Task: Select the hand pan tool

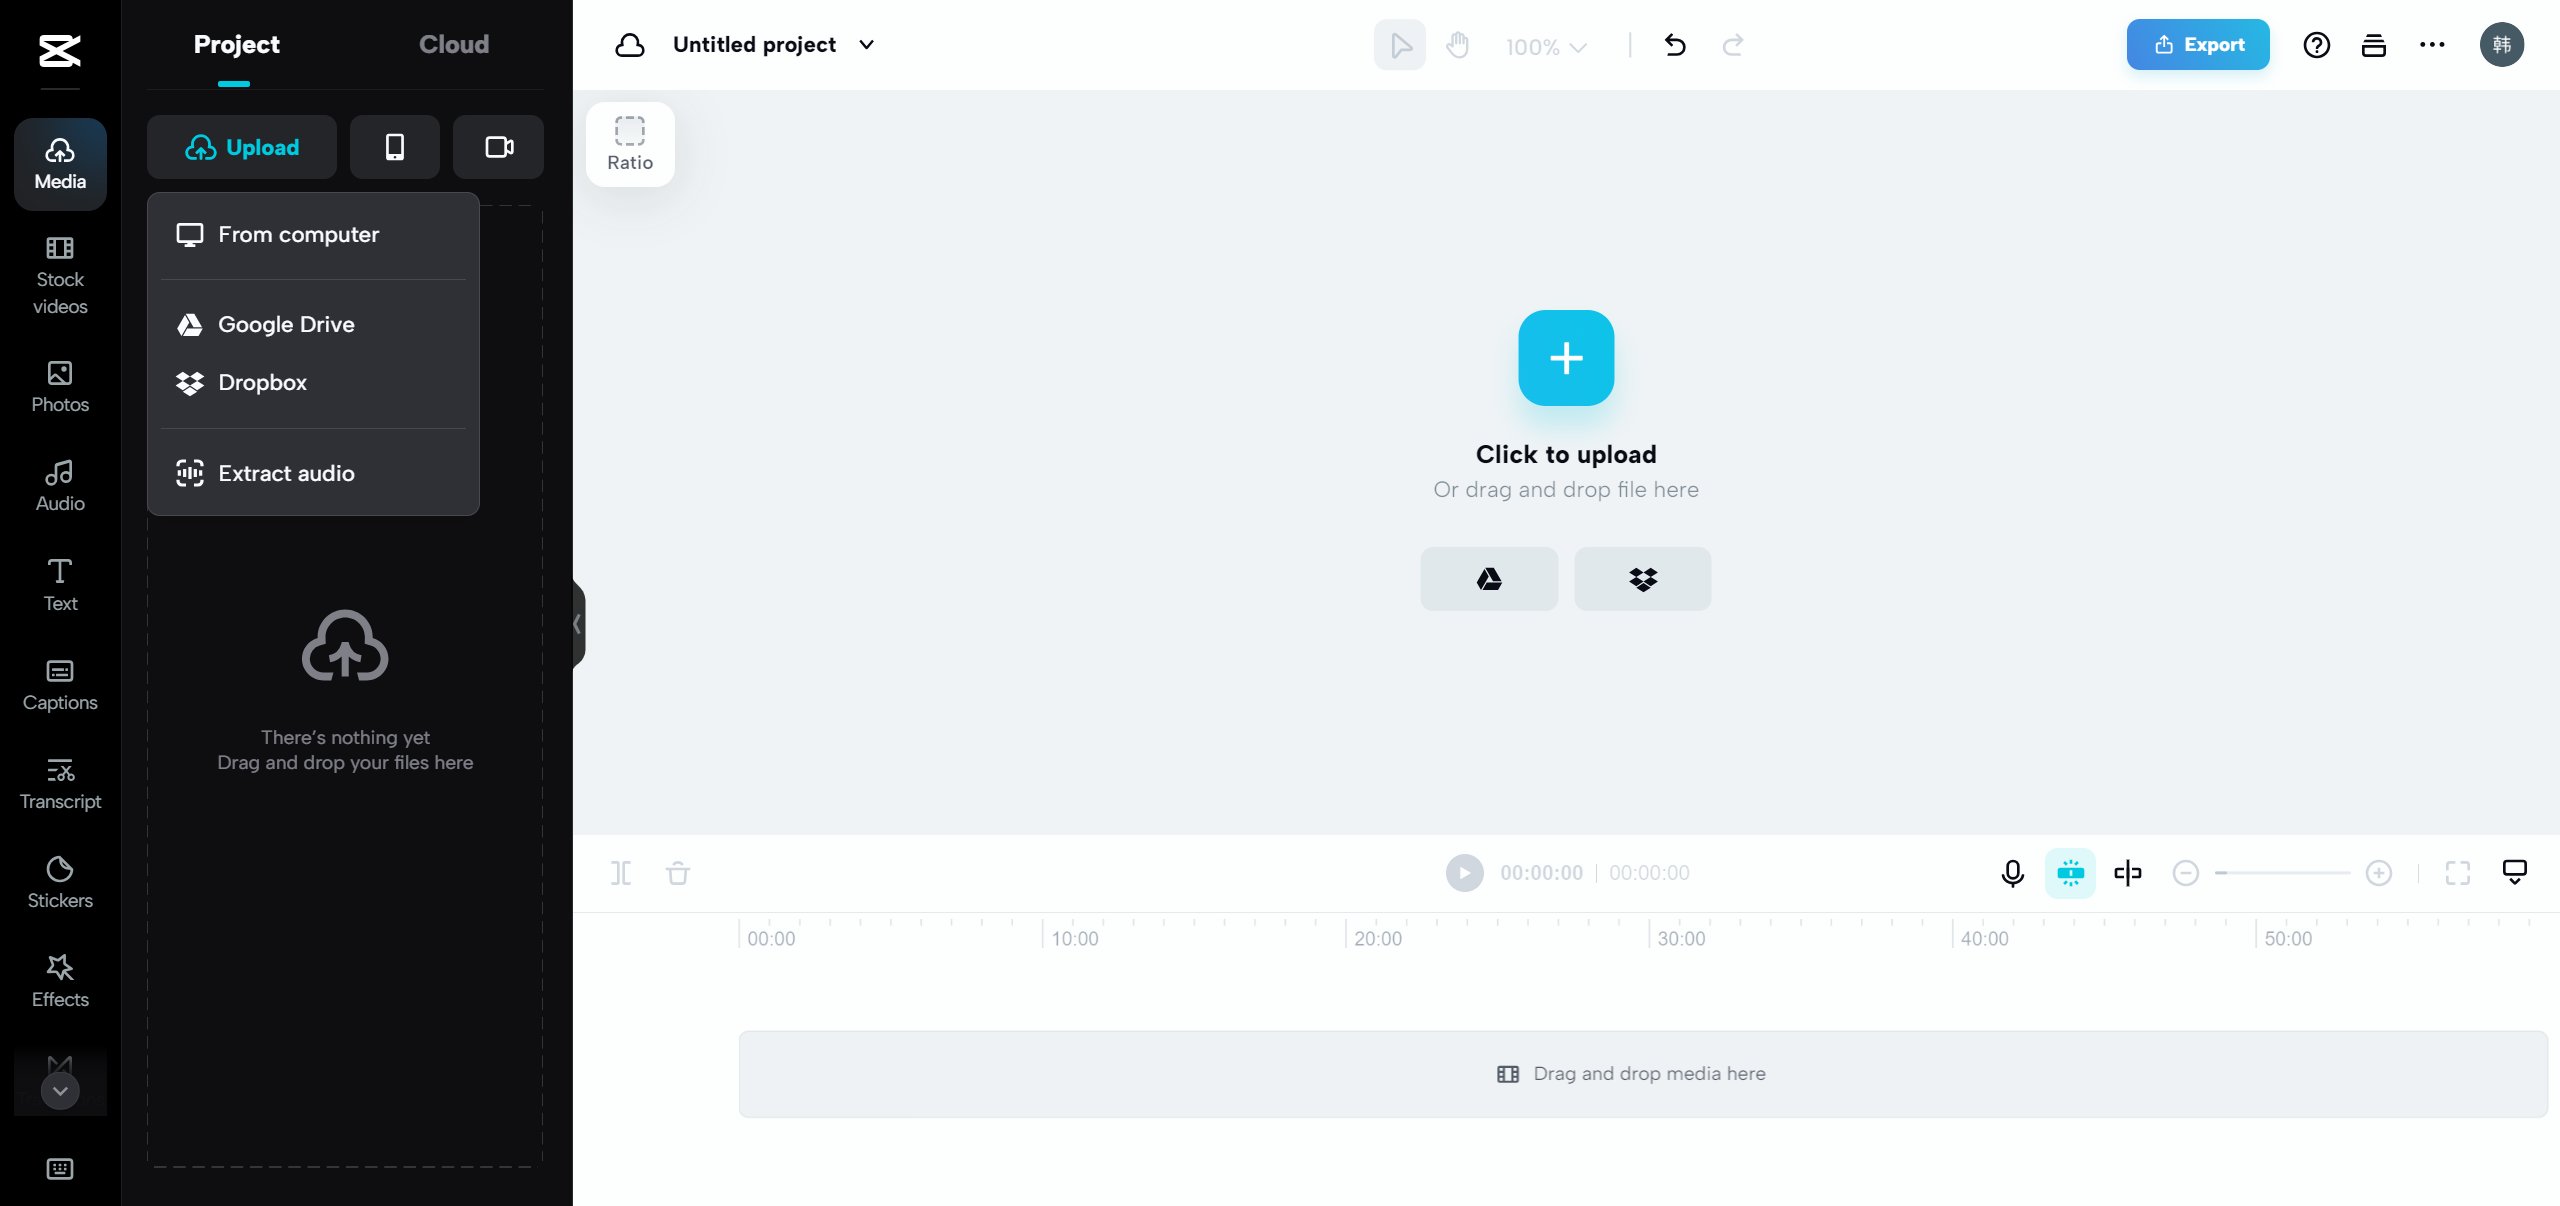Action: [x=1458, y=45]
